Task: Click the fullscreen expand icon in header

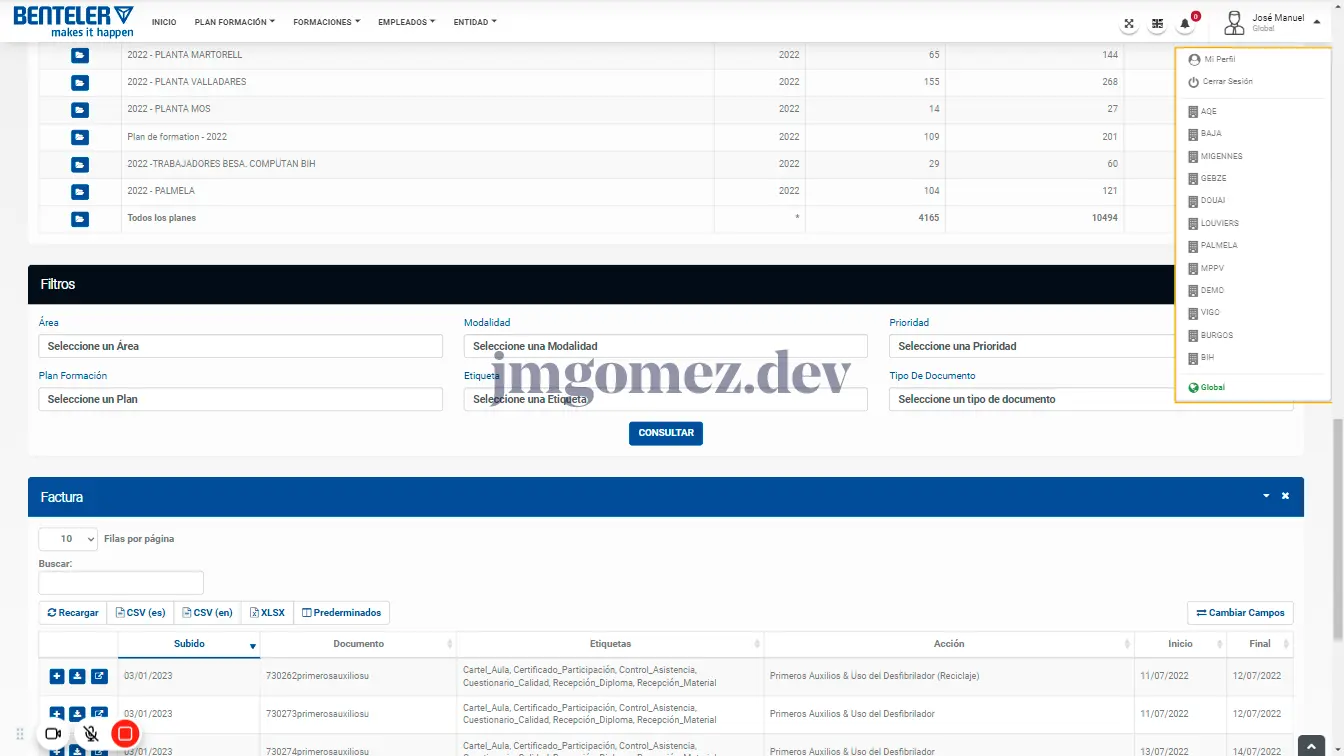Action: (x=1129, y=24)
